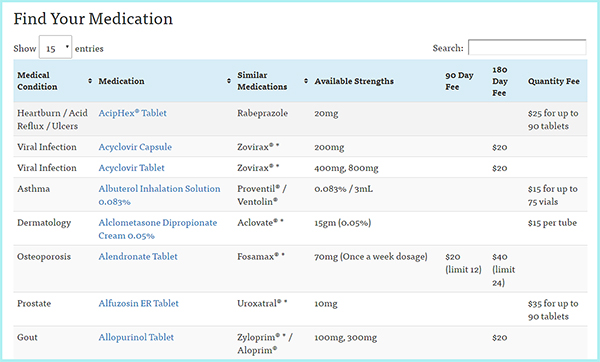Image resolution: width=600 pixels, height=362 pixels.
Task: Click the 100mg, 300mg strengths cell
Action: (346, 338)
